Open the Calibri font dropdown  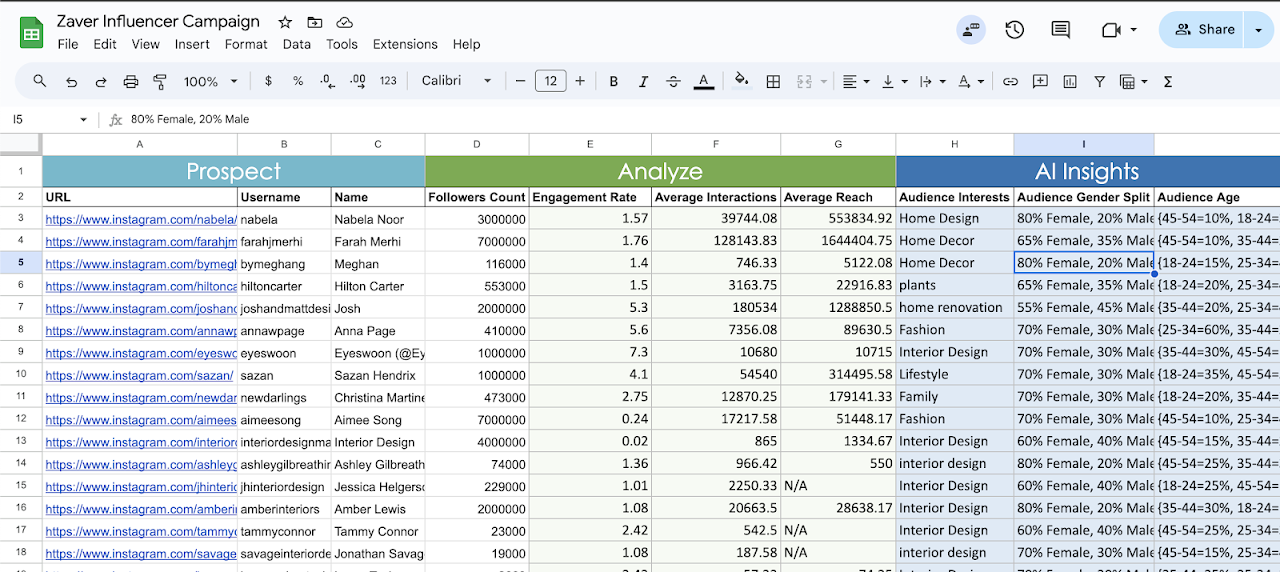click(x=456, y=81)
